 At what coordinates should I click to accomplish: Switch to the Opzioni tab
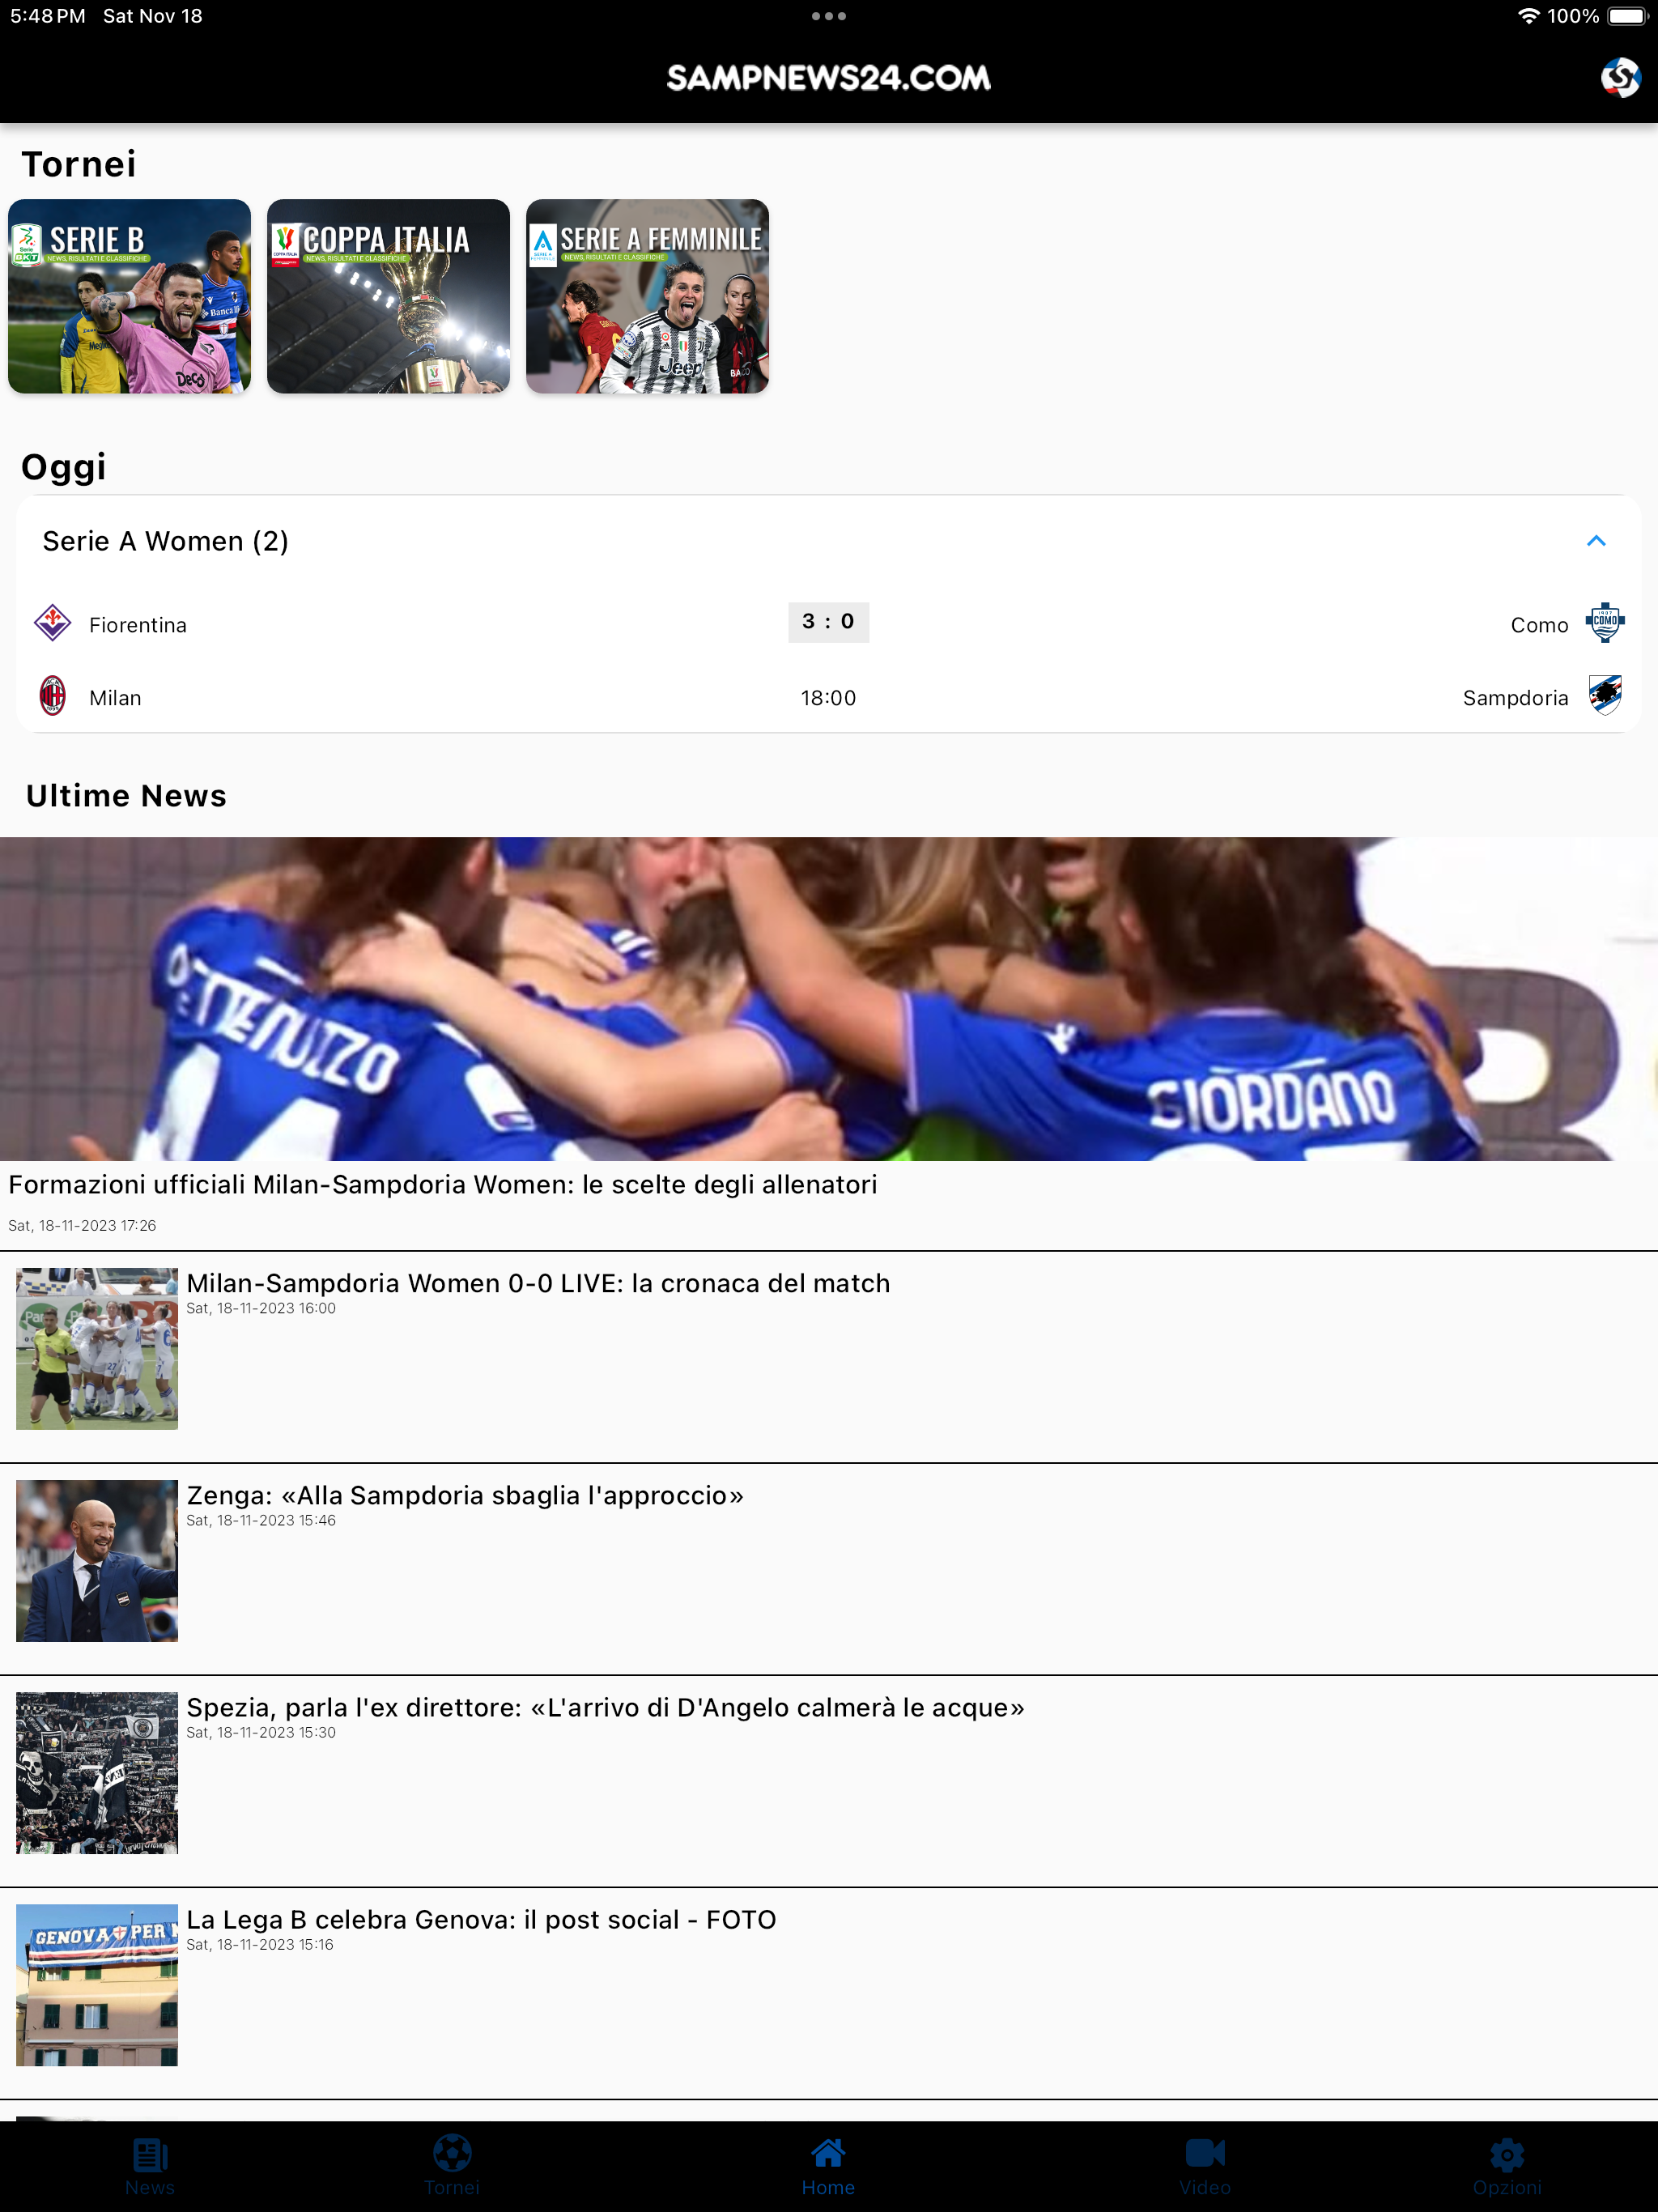point(1507,2166)
